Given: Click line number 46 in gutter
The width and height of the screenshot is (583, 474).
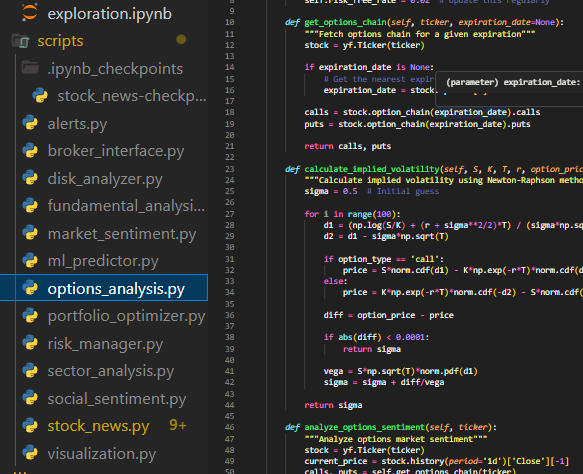Looking at the screenshot, I should click(230, 427).
